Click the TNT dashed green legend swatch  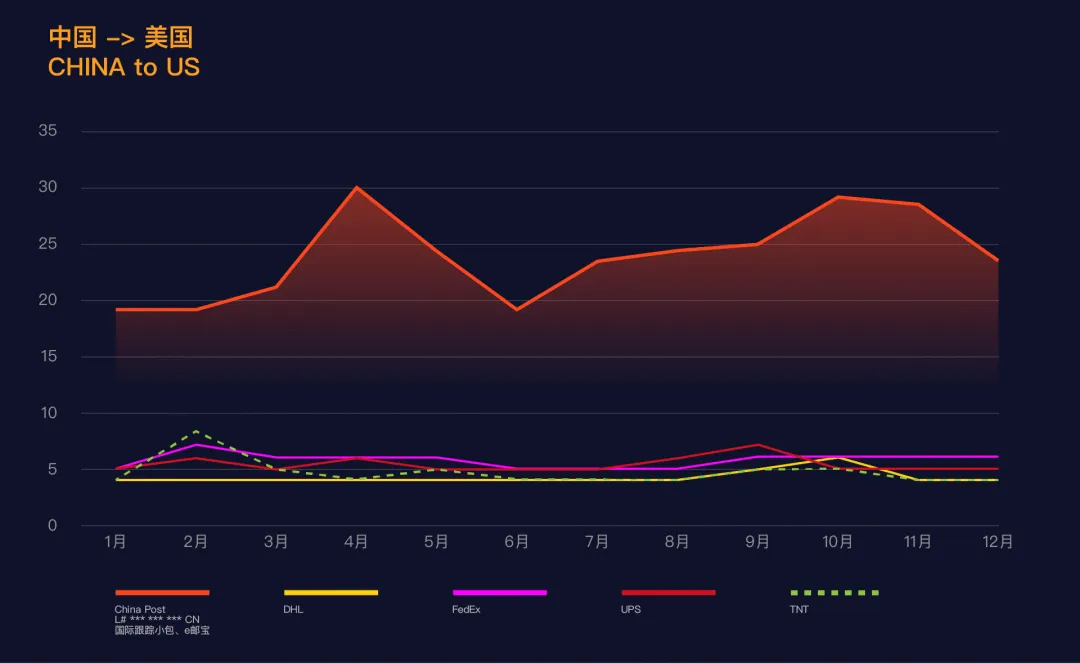tap(835, 592)
